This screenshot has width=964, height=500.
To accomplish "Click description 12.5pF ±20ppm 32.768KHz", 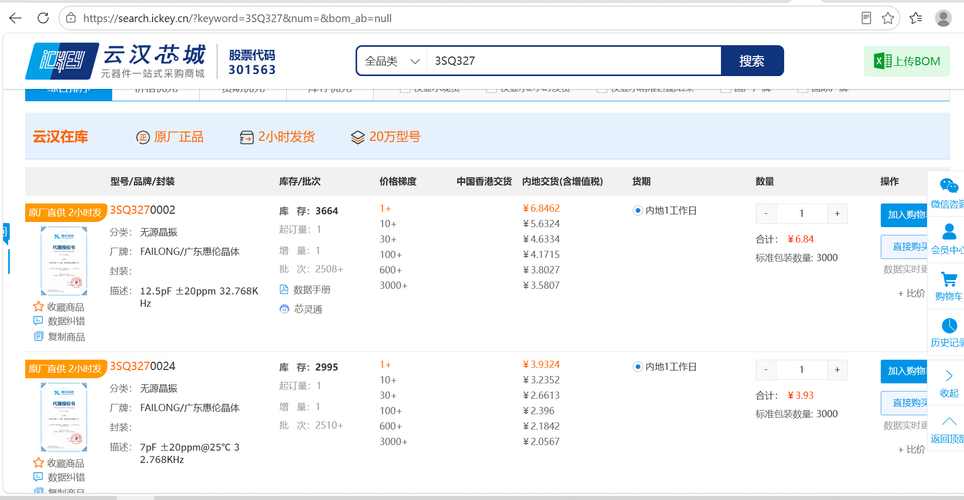I will coord(199,297).
